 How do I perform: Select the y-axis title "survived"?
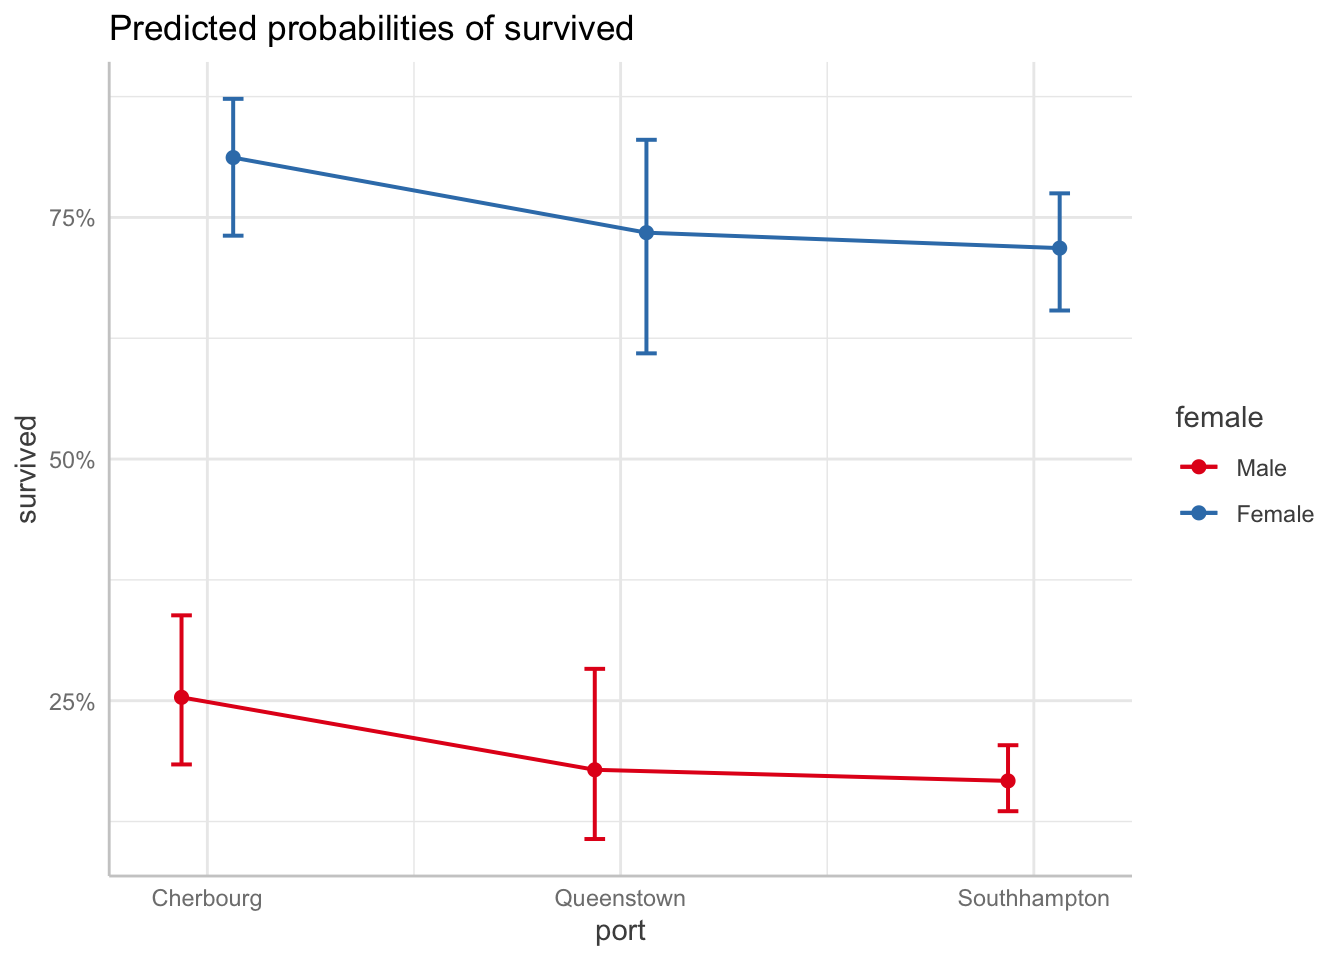pyautogui.click(x=28, y=469)
